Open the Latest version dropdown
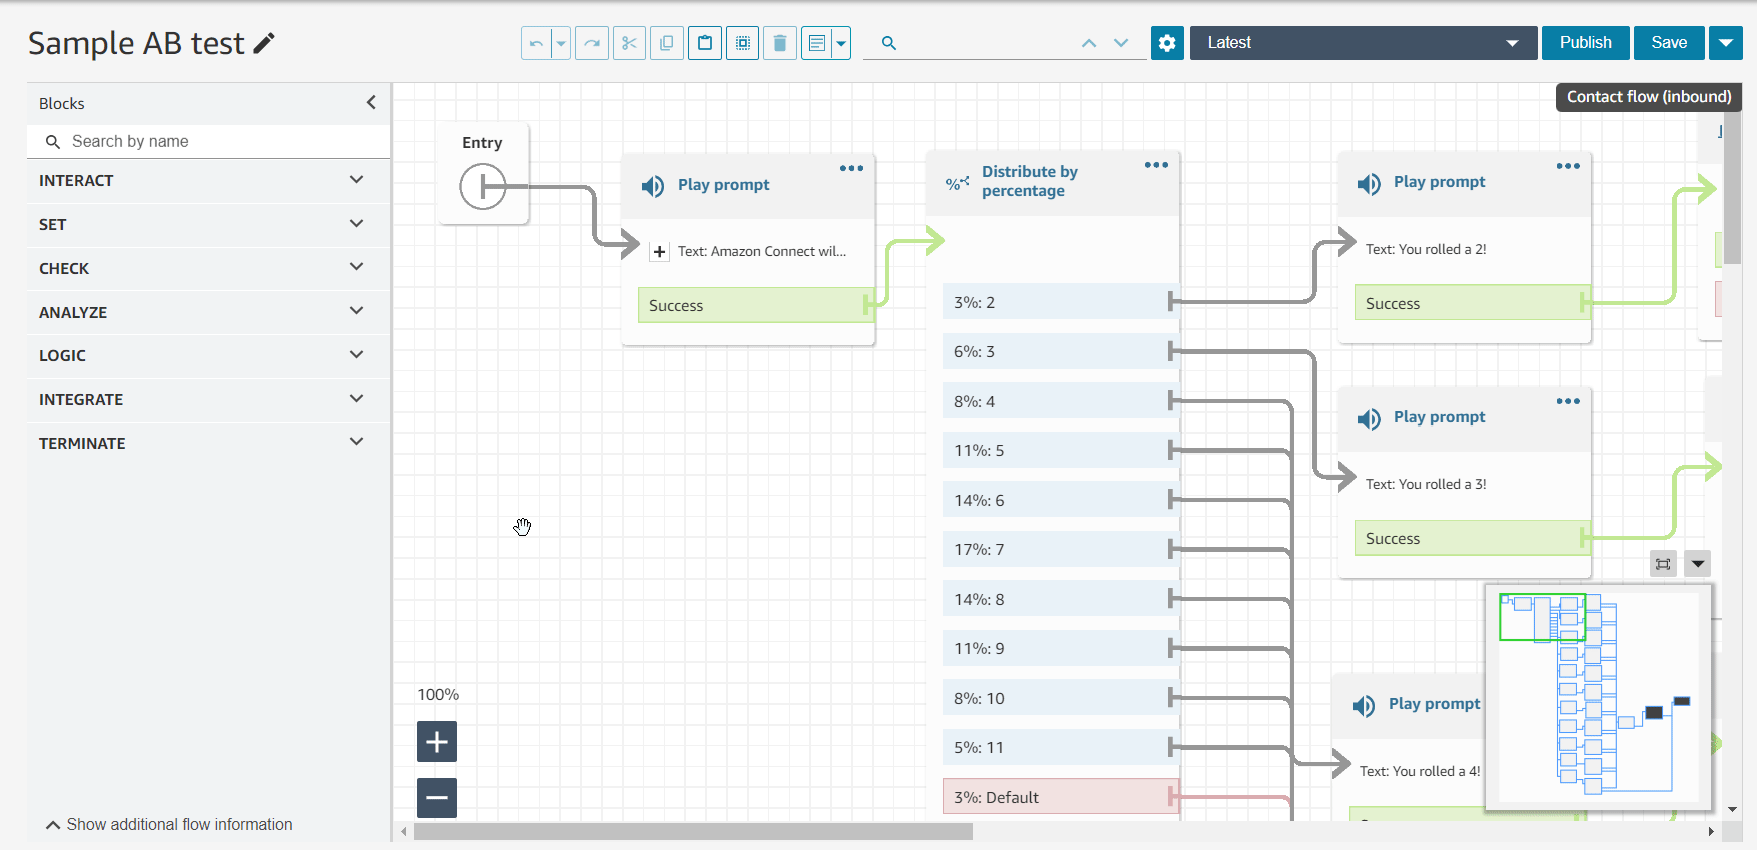Image resolution: width=1757 pixels, height=850 pixels. point(1362,43)
